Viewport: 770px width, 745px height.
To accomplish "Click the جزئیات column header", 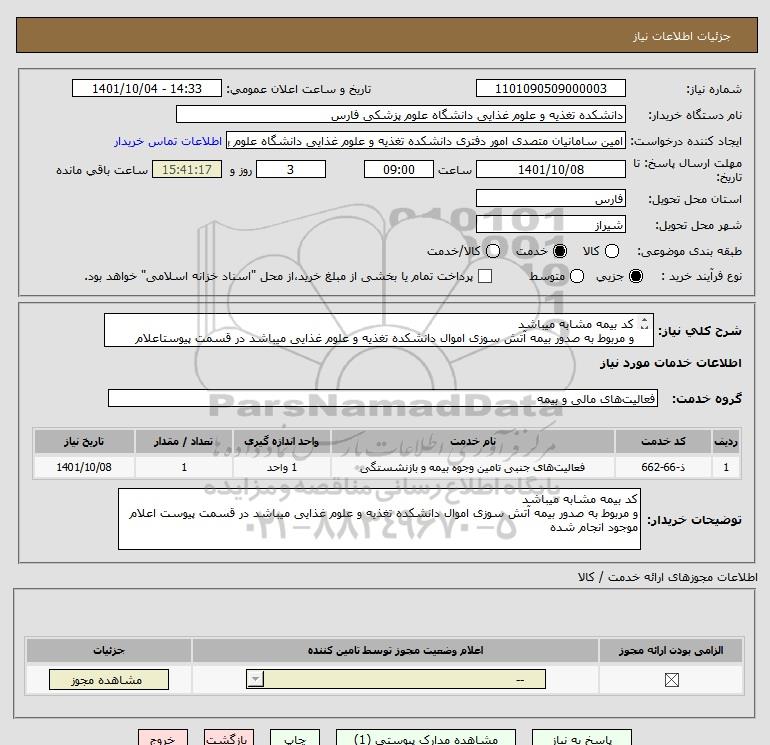I will pyautogui.click(x=109, y=651).
